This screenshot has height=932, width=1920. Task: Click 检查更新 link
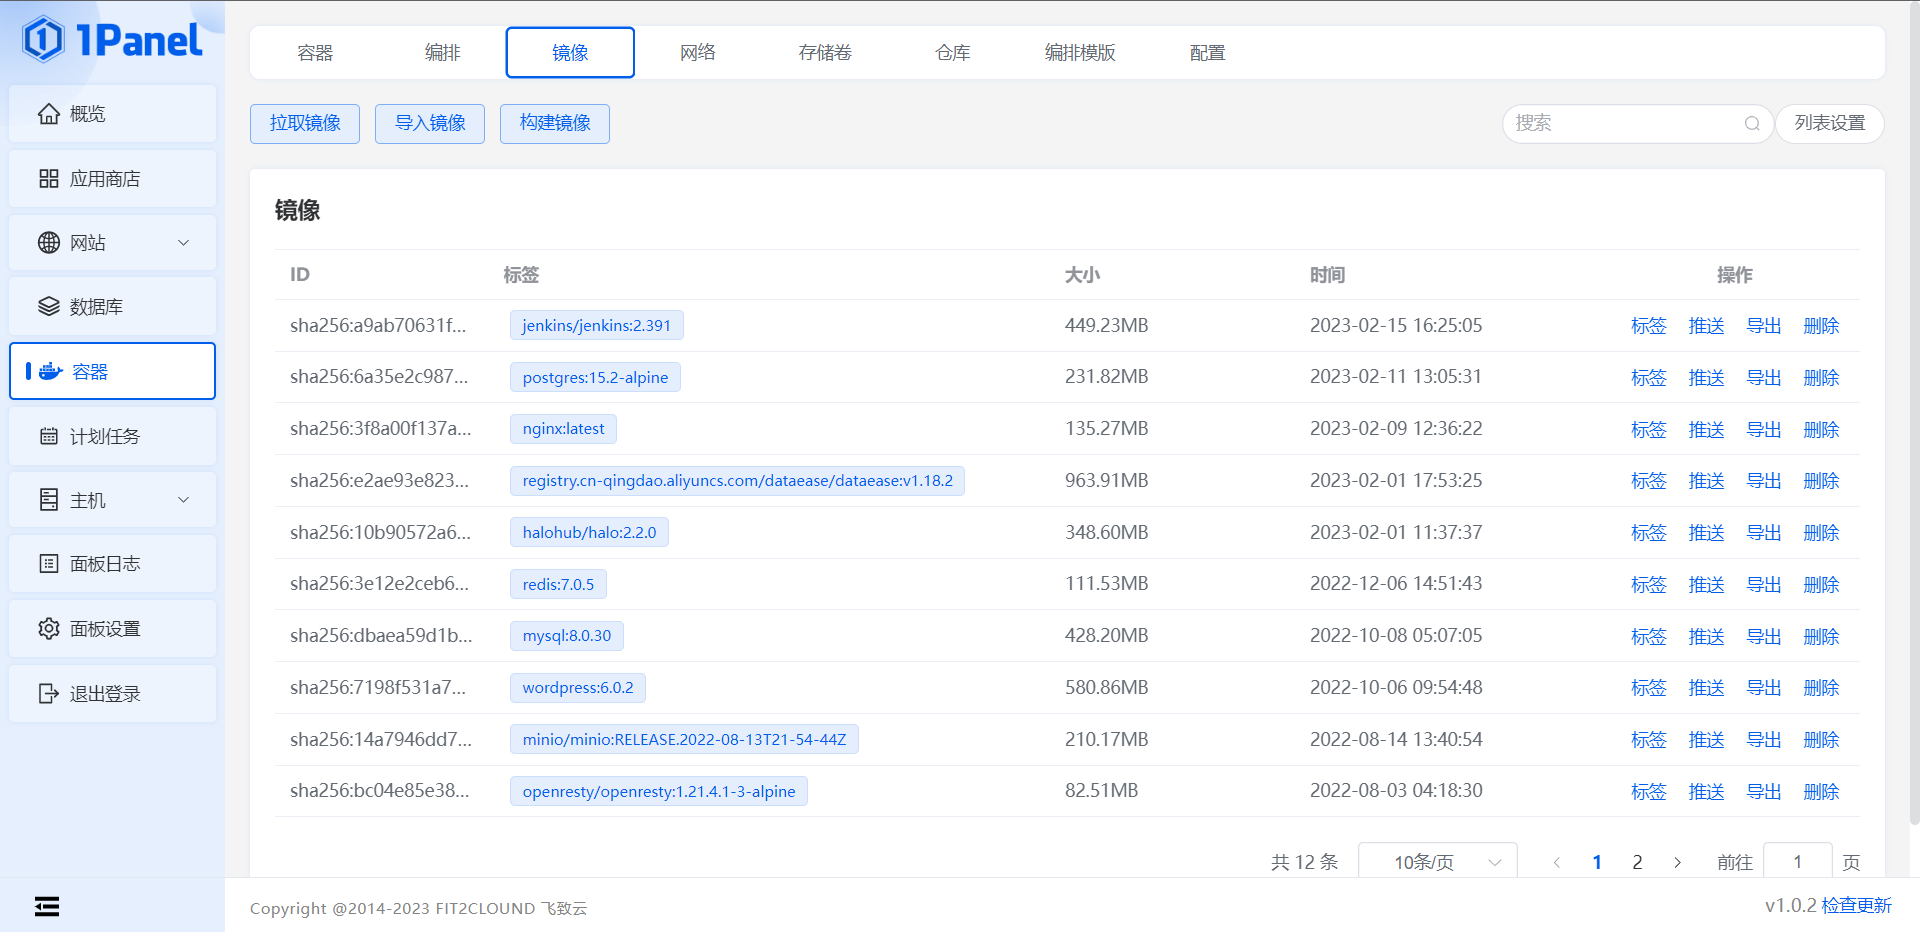[1857, 906]
